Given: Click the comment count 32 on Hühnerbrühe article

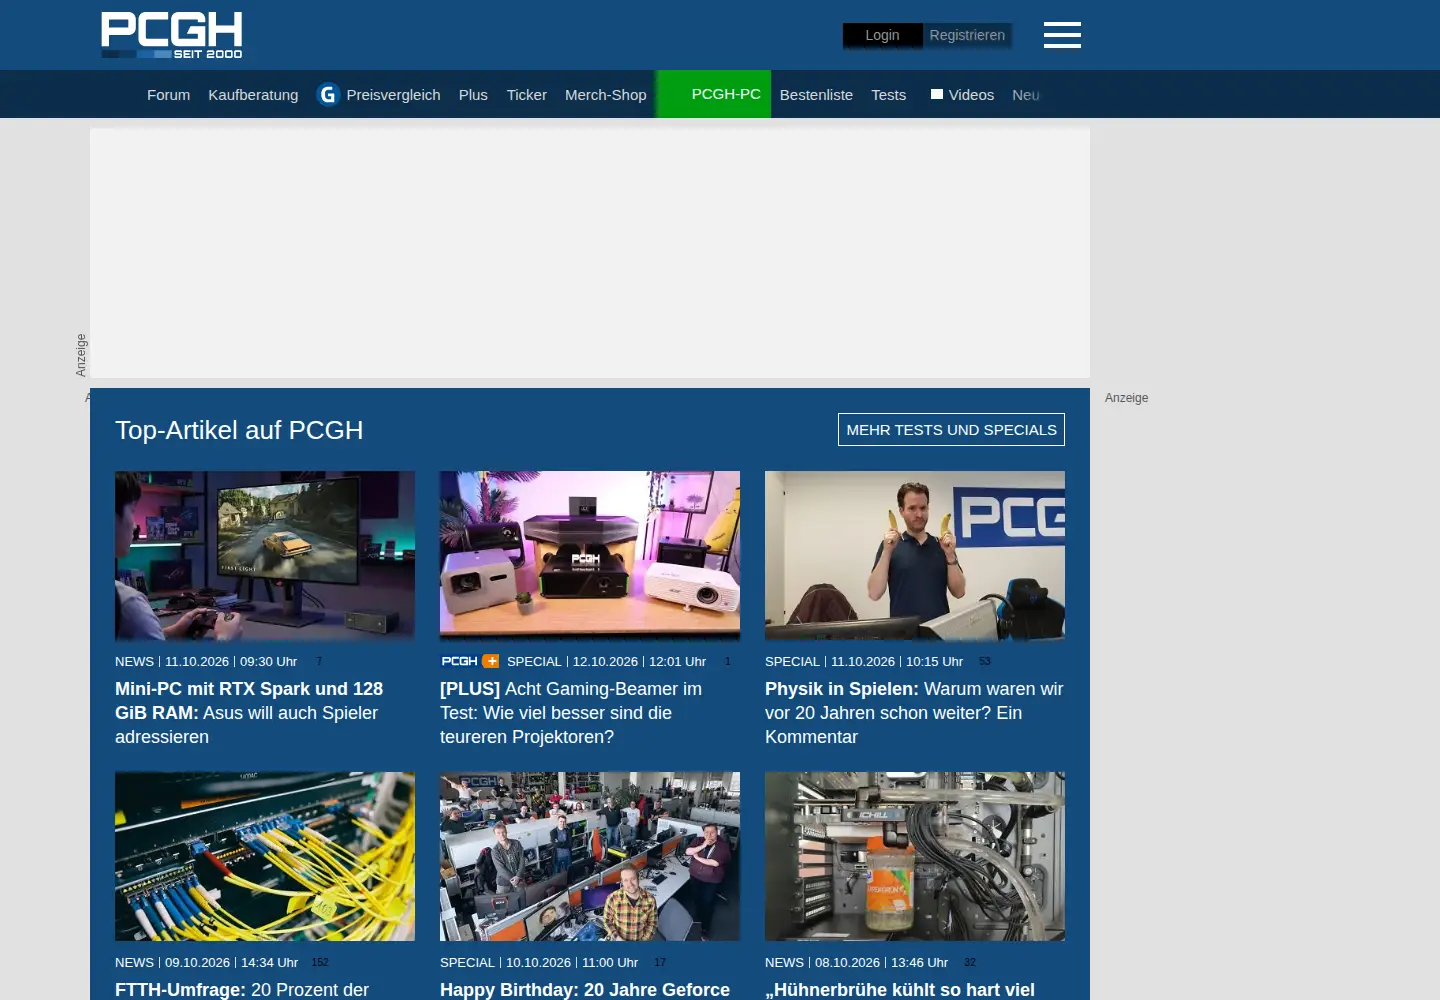Looking at the screenshot, I should pyautogui.click(x=970, y=962).
